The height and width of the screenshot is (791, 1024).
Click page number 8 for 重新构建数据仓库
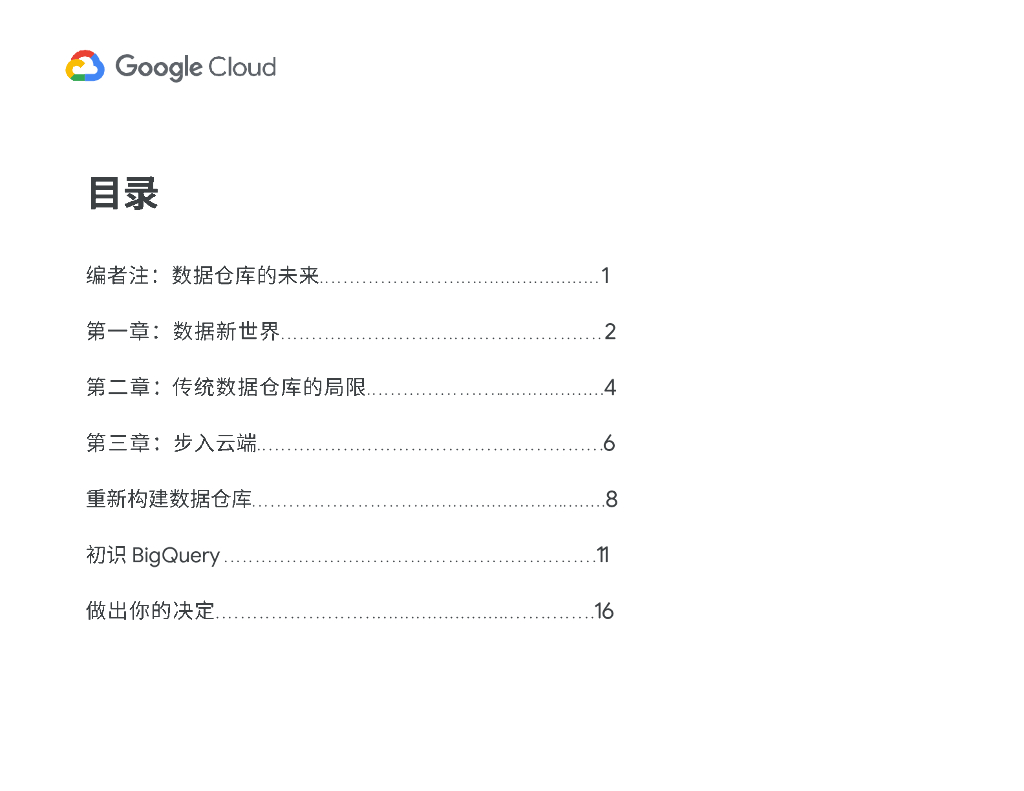(x=611, y=499)
